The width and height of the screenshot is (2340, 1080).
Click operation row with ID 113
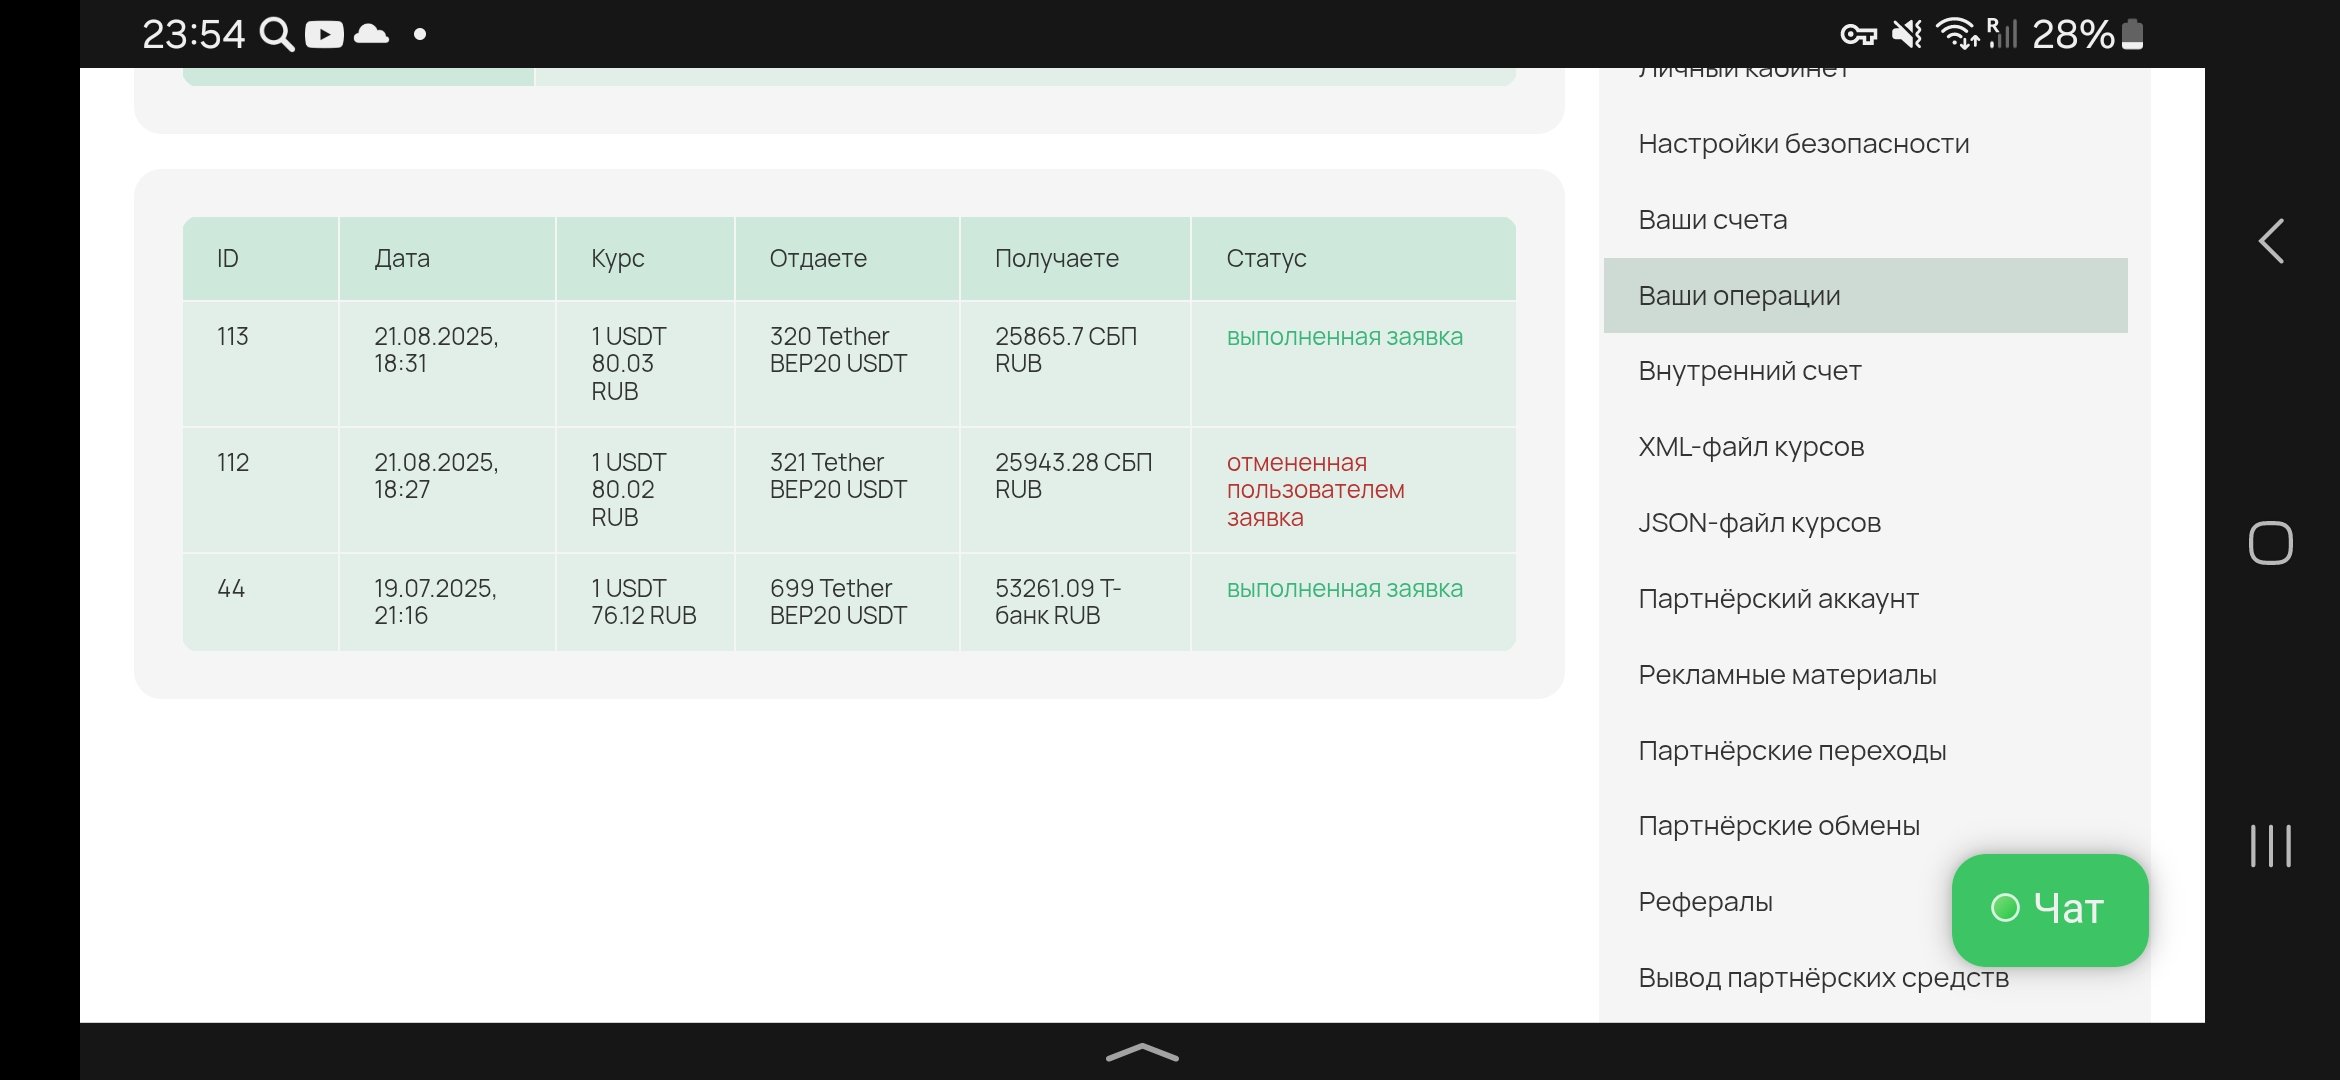[x=232, y=337]
